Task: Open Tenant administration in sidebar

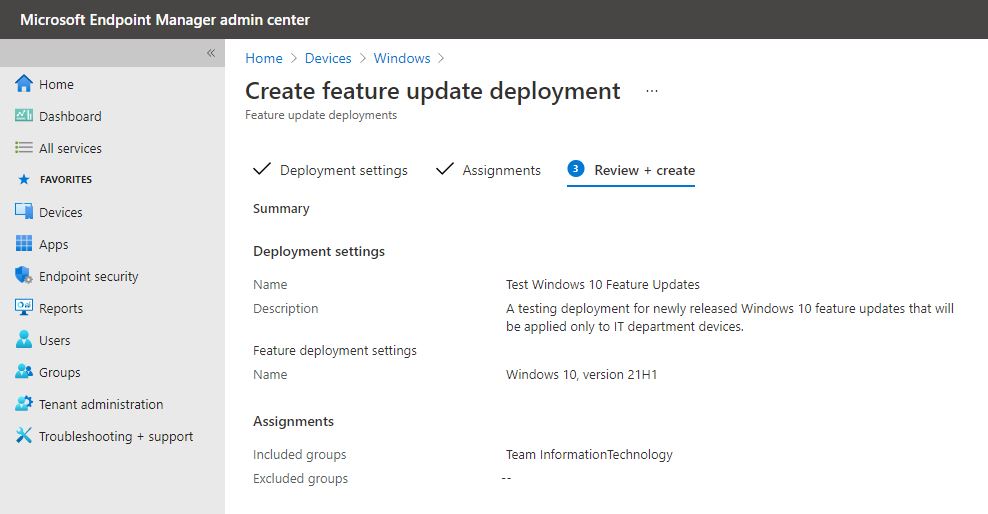Action: 101,404
